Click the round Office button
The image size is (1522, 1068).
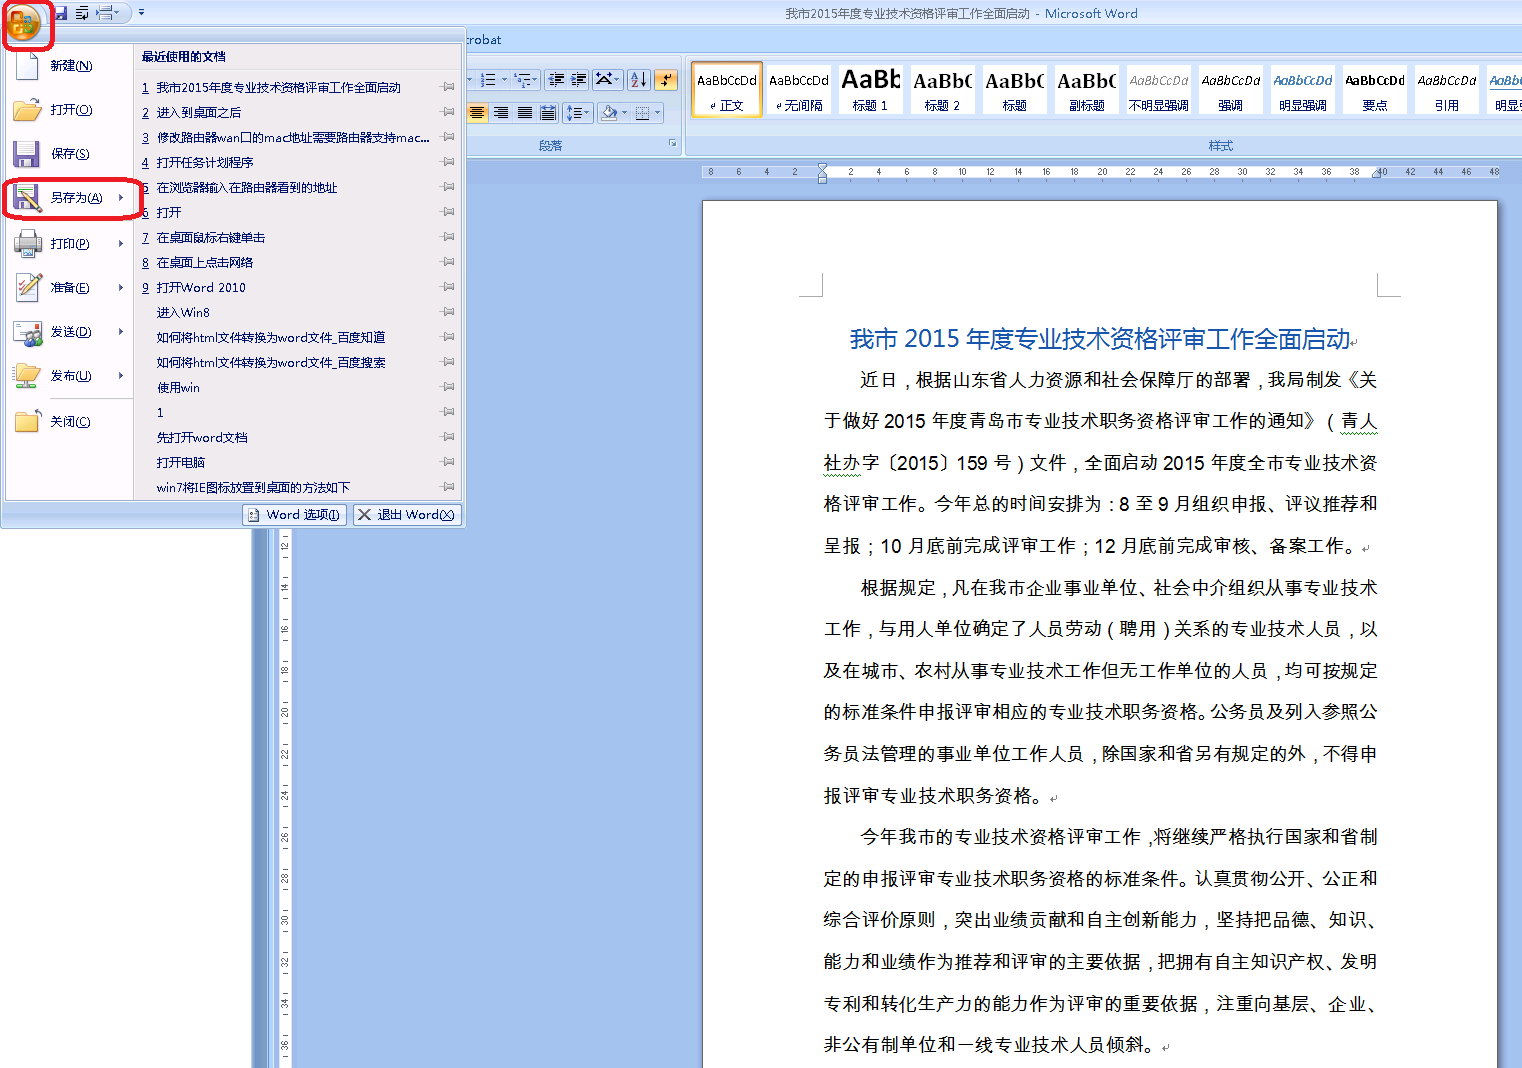click(24, 22)
